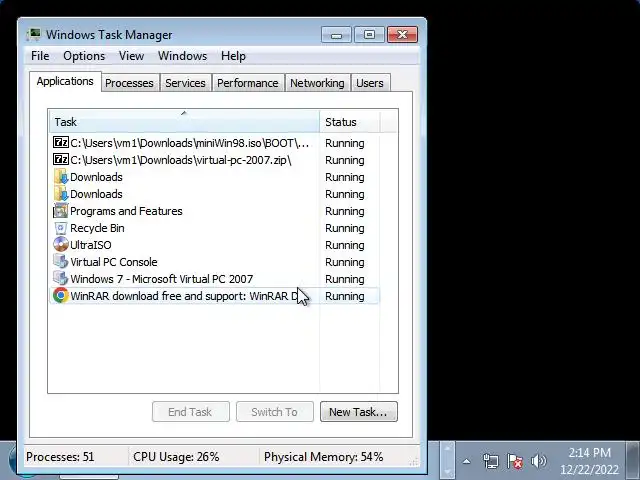Select the Recycle Bin task
The height and width of the screenshot is (480, 640).
click(214, 228)
